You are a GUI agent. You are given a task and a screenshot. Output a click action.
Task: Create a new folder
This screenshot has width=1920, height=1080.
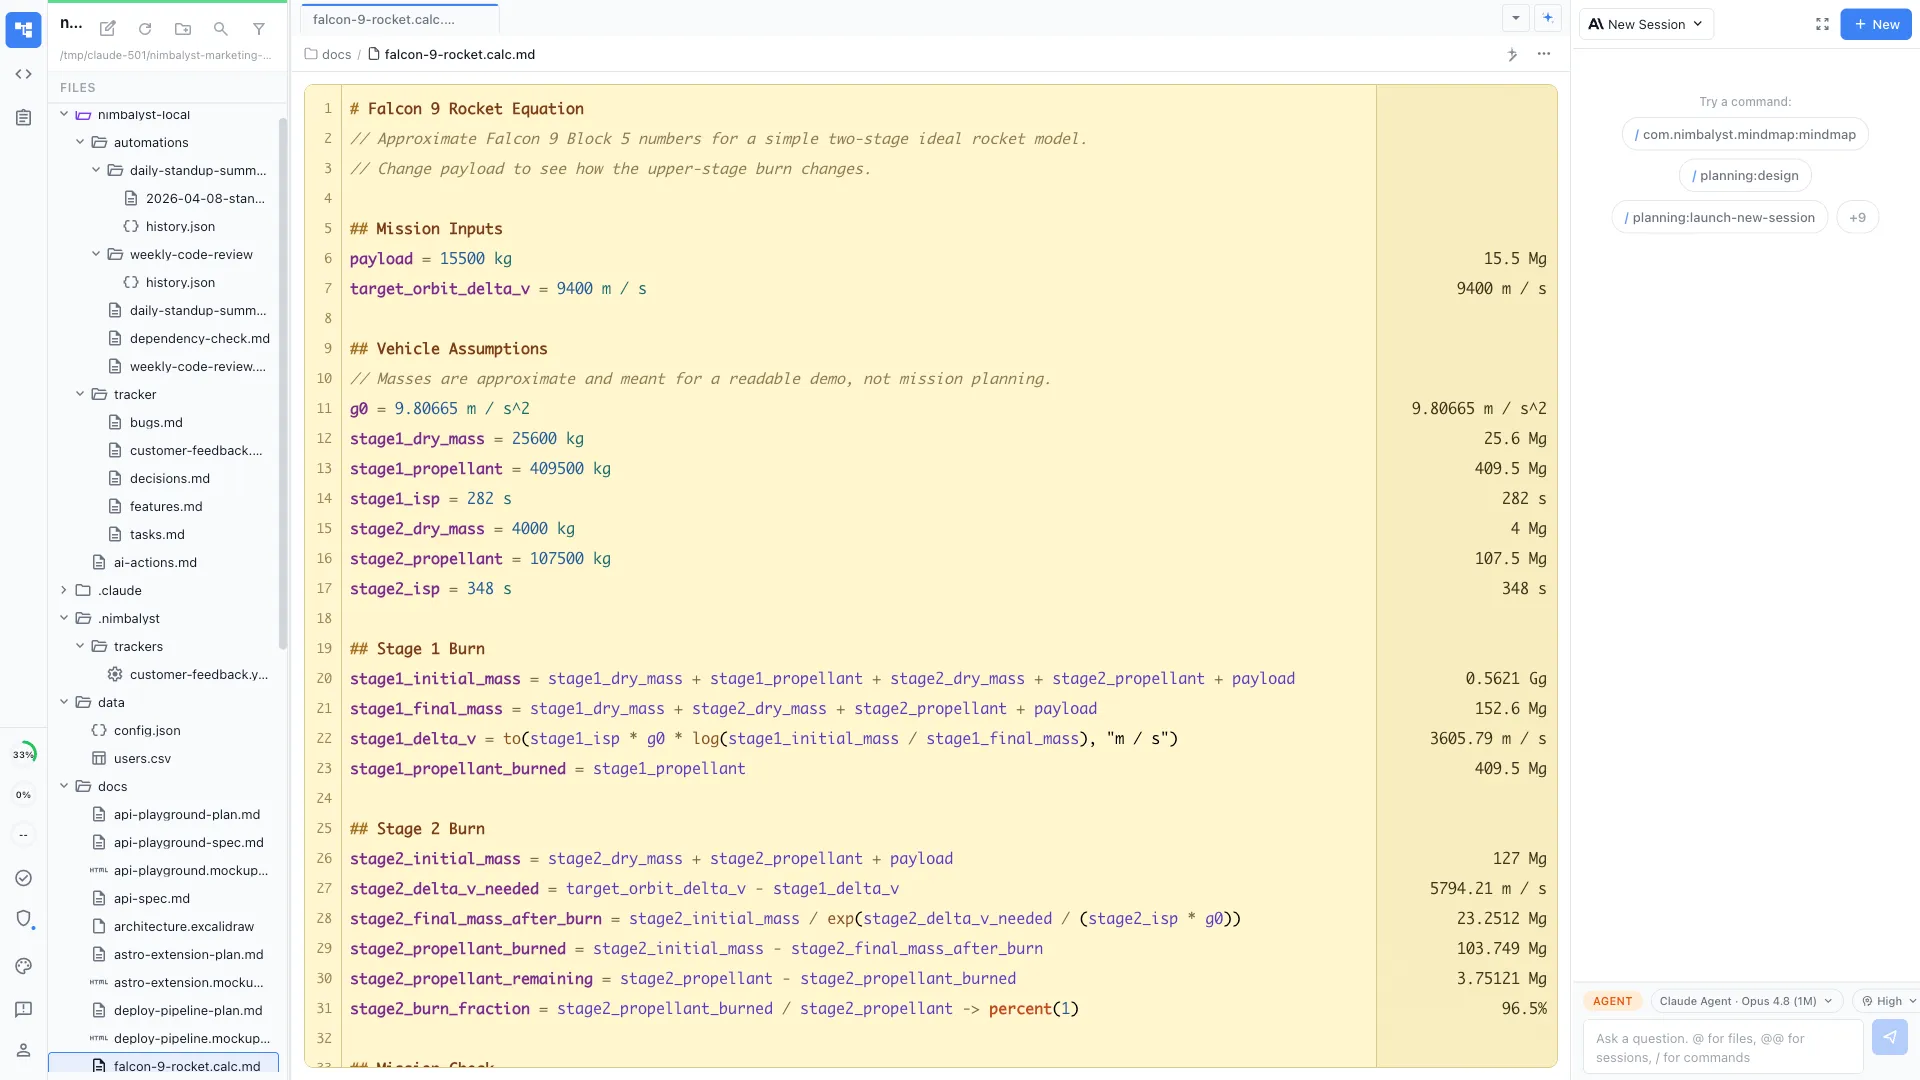[x=183, y=29]
